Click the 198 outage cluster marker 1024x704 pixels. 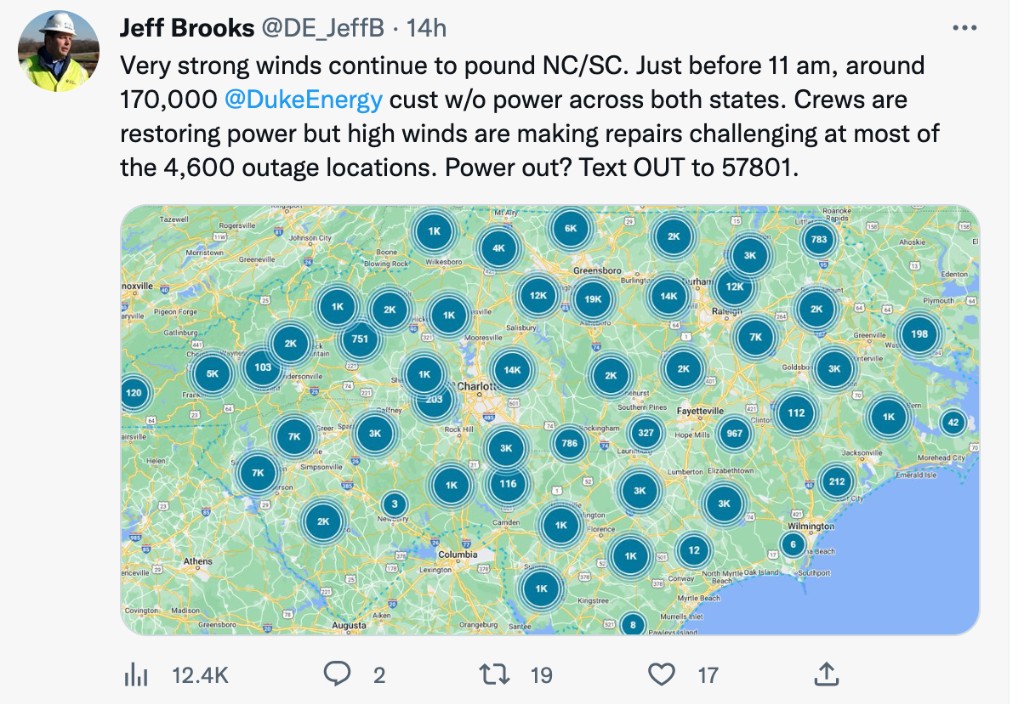pos(919,334)
